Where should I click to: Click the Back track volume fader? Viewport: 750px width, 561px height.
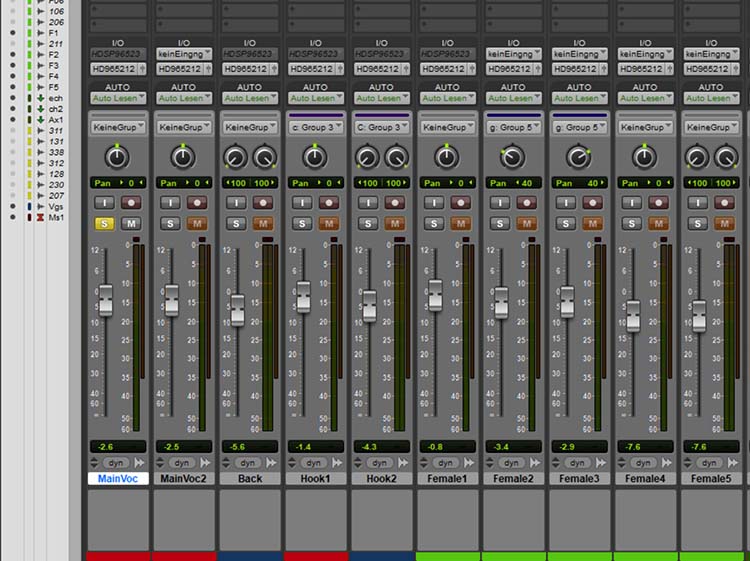pos(238,310)
